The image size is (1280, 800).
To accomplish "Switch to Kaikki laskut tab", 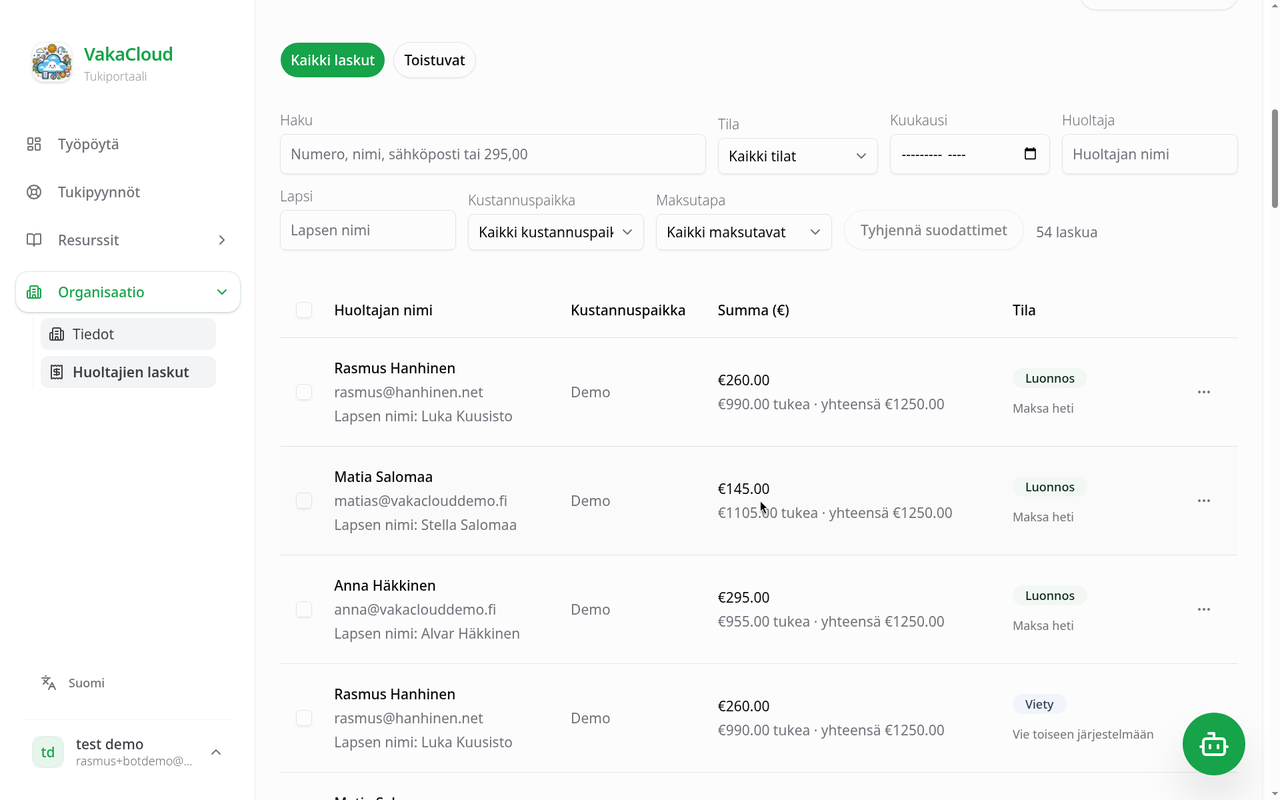I will coord(332,60).
